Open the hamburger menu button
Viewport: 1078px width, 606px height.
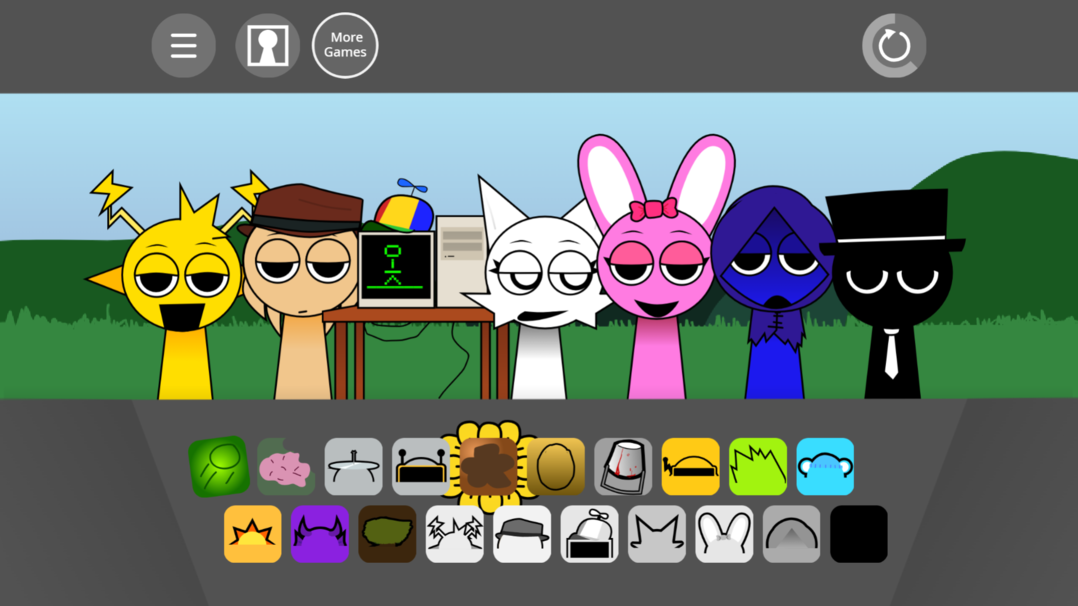[184, 45]
